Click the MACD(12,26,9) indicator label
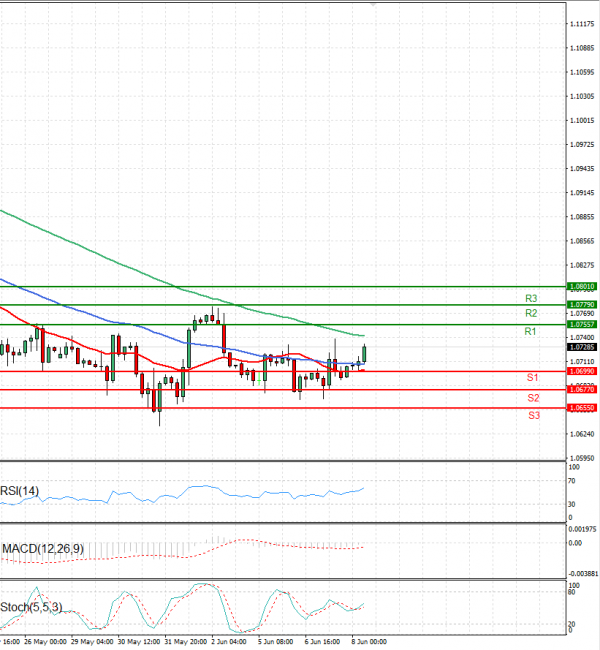Screen dimensions: 600x650 click(43, 549)
